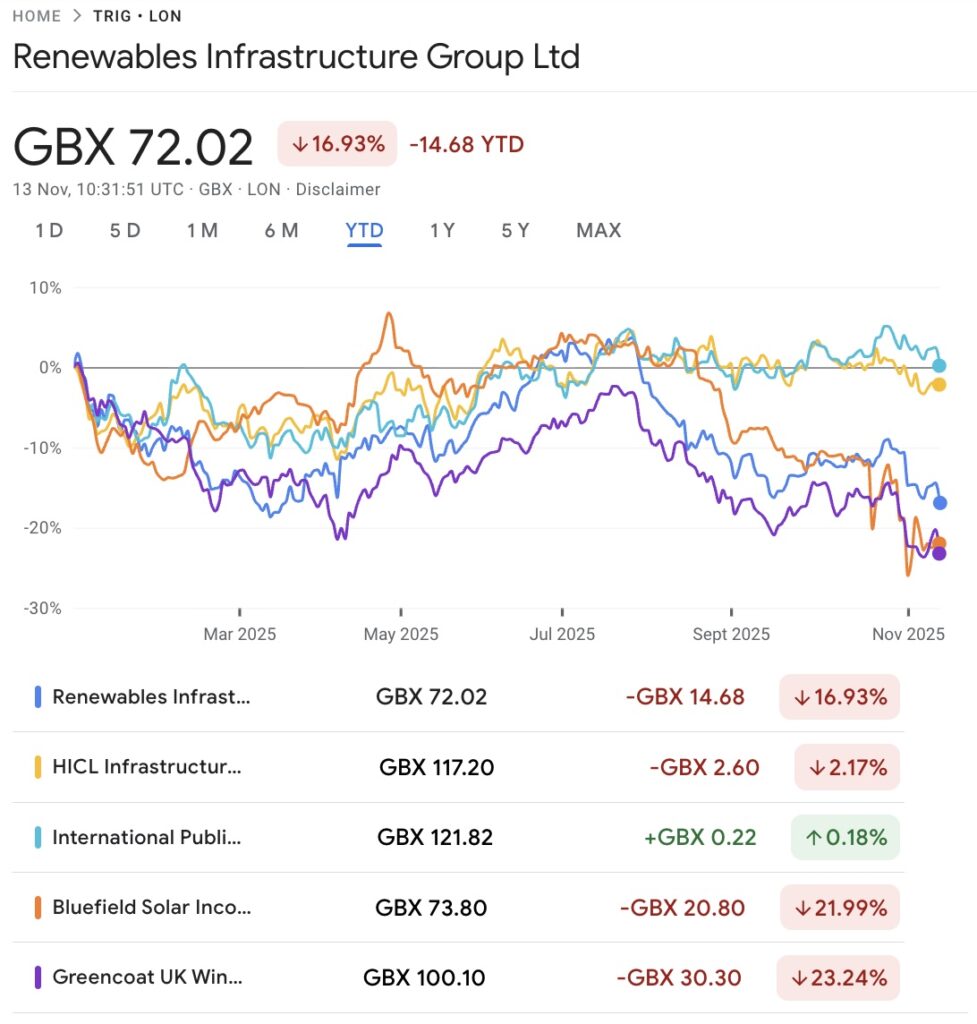Click the green up-arrow badge showing 0.18%

point(845,837)
